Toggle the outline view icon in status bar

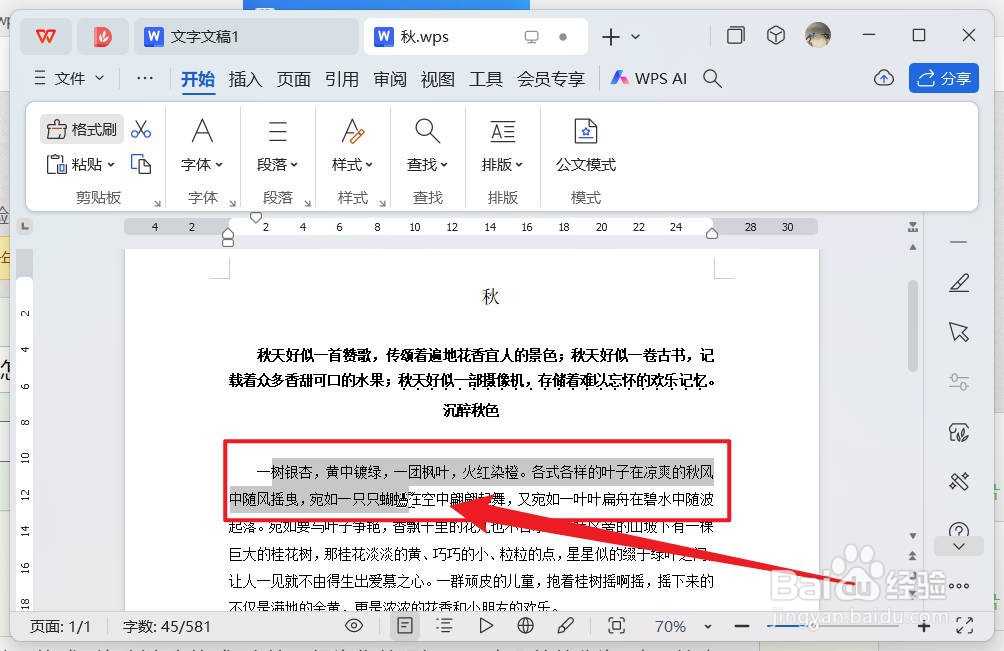[445, 626]
